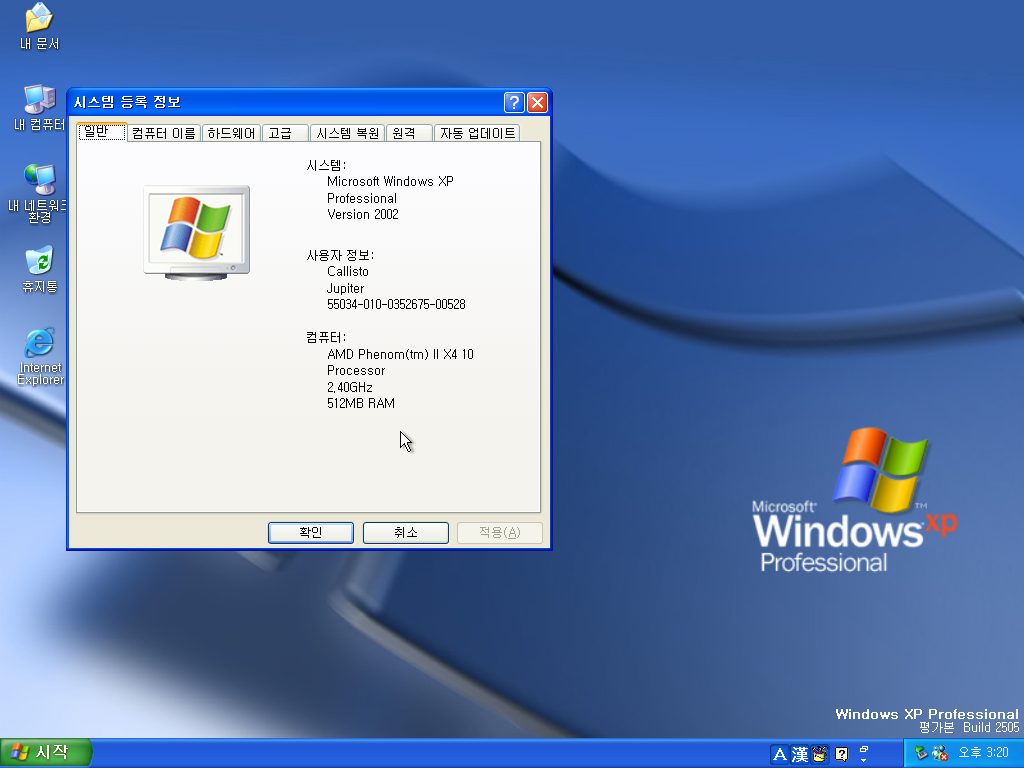Image resolution: width=1024 pixels, height=768 pixels.
Task: Select the 자동 업데이트 tab
Action: pos(478,133)
